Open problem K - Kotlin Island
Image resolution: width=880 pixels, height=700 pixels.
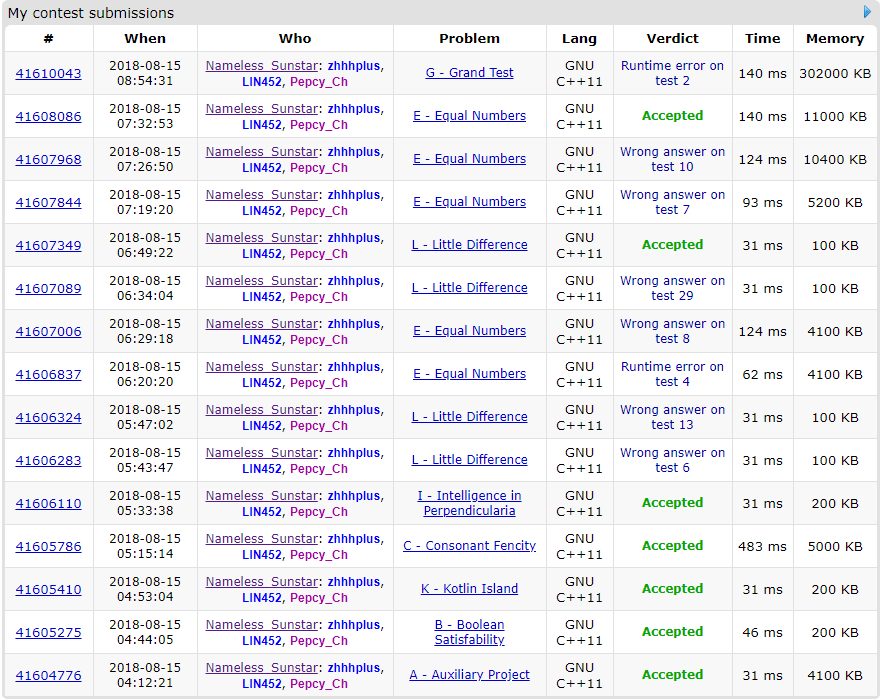[x=469, y=589]
